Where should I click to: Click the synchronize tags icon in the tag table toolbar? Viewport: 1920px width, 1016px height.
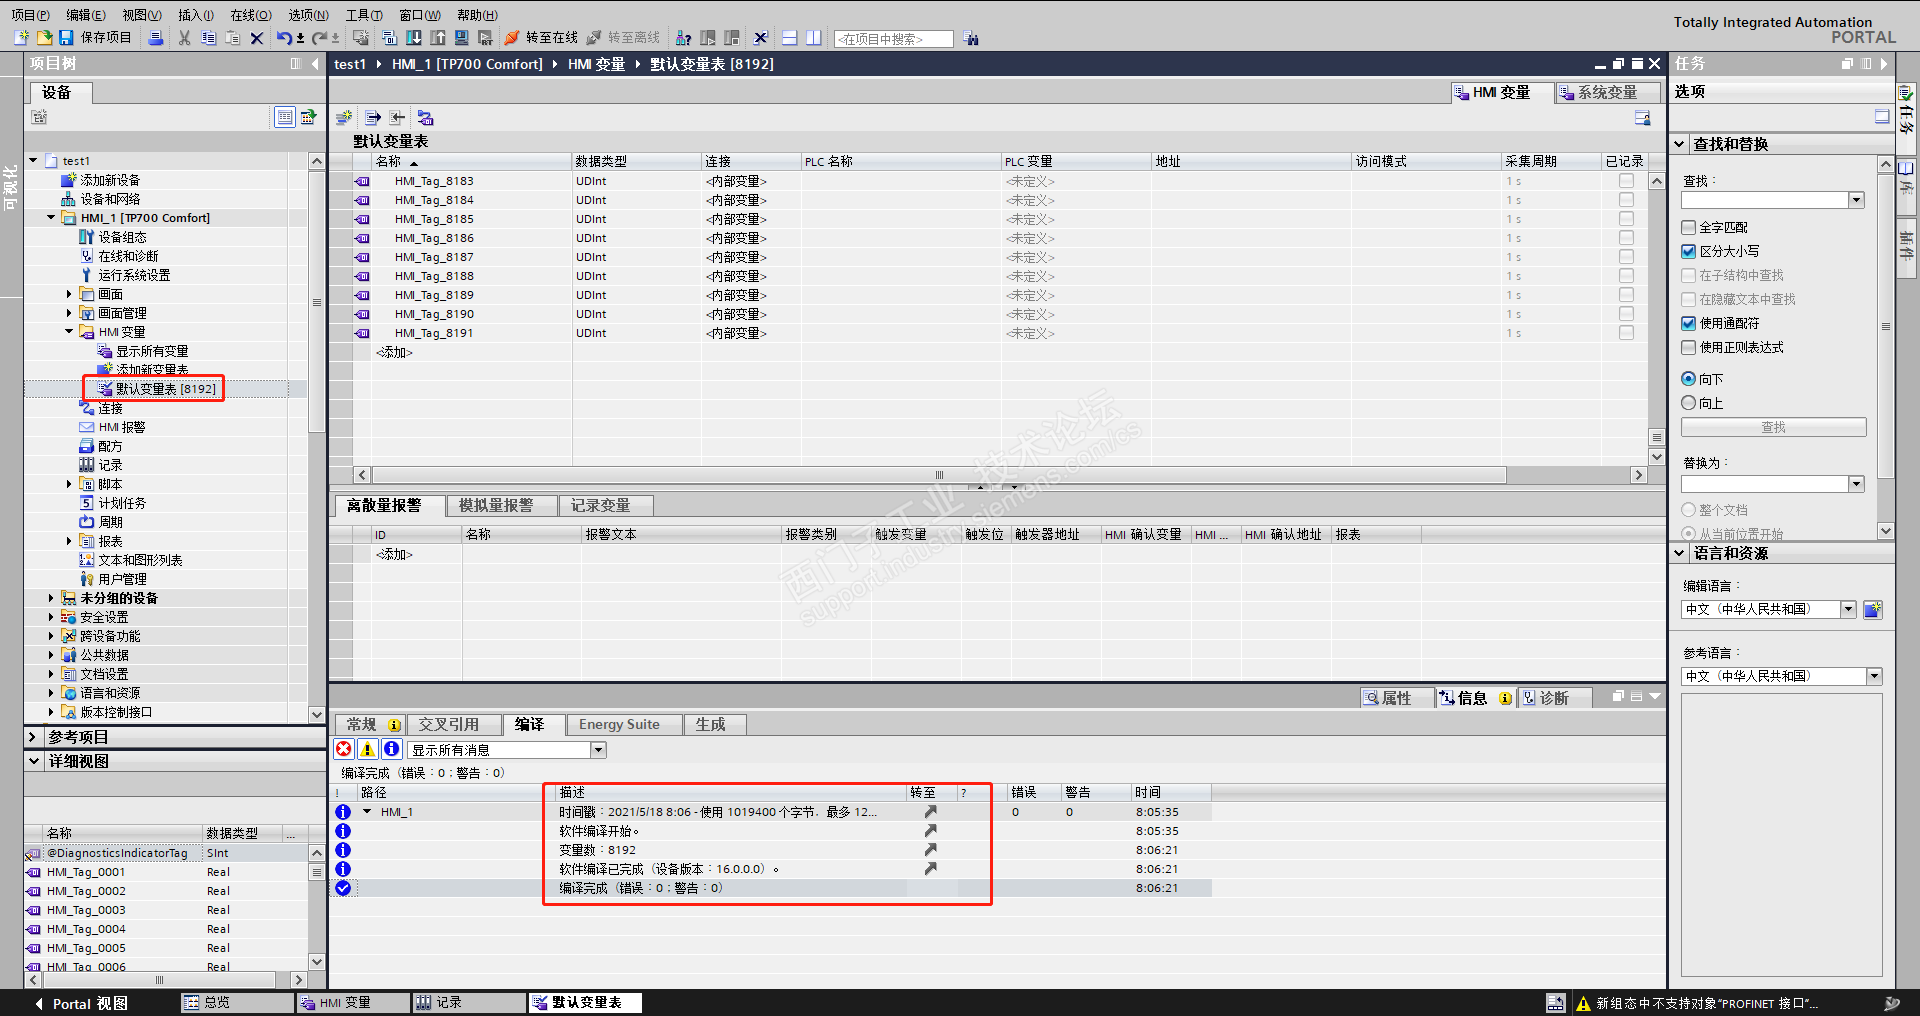pyautogui.click(x=425, y=117)
